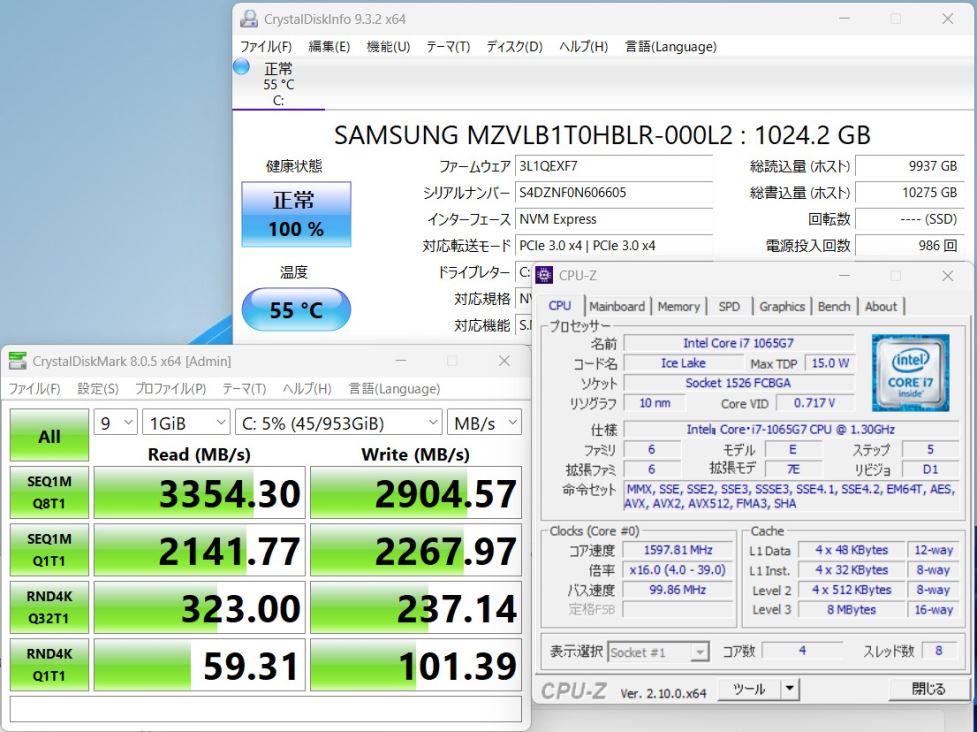
Task: Run the SEQ1M Q8T1 benchmark test
Action: 49,492
